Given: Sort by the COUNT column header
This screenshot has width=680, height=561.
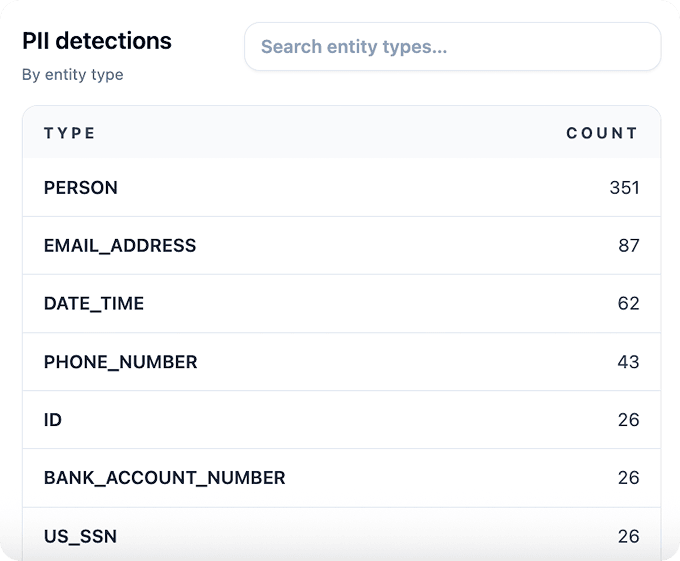Looking at the screenshot, I should click(601, 133).
